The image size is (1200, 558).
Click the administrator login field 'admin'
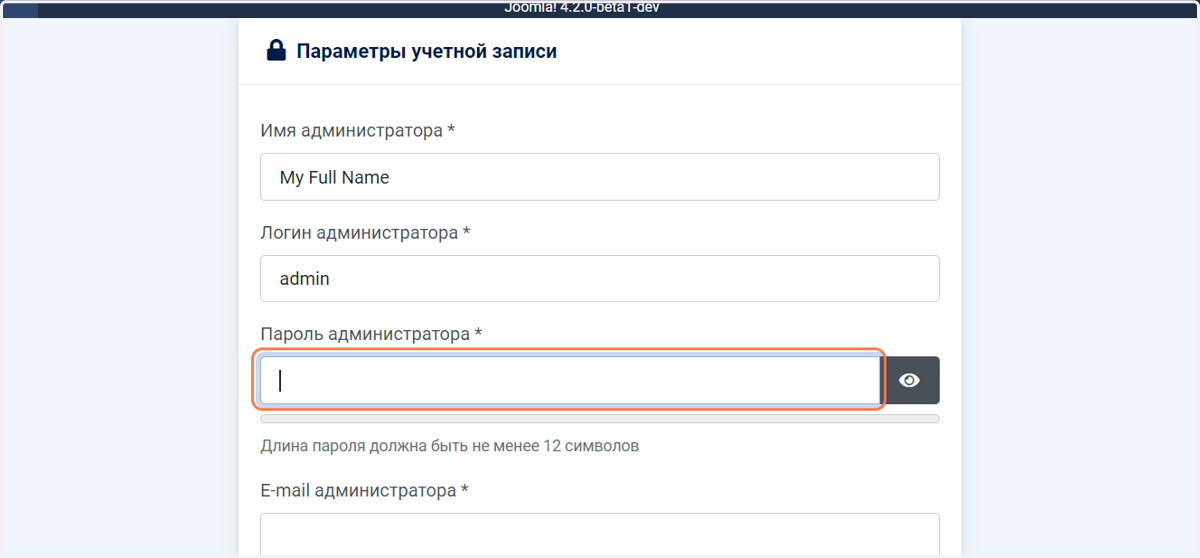point(600,278)
